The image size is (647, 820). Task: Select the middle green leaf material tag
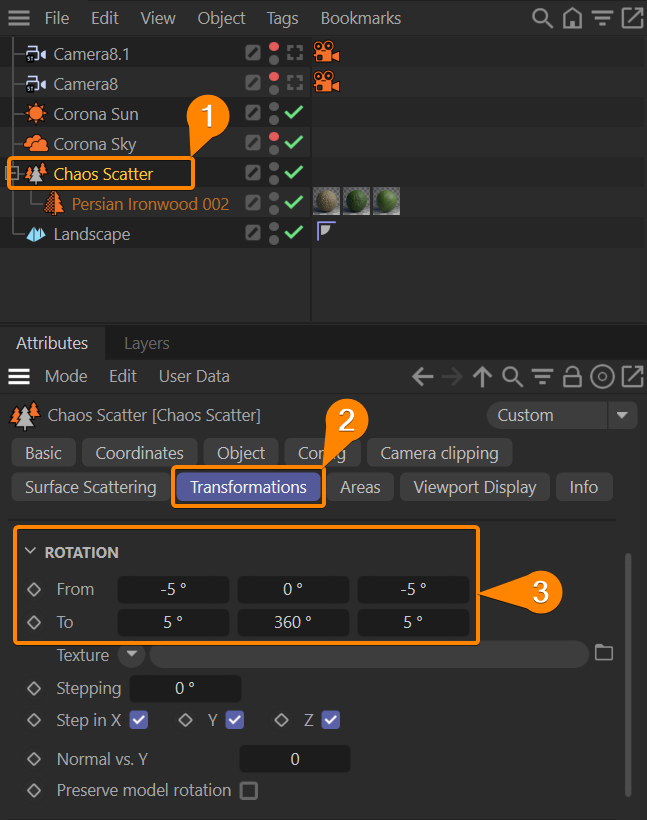tap(356, 201)
